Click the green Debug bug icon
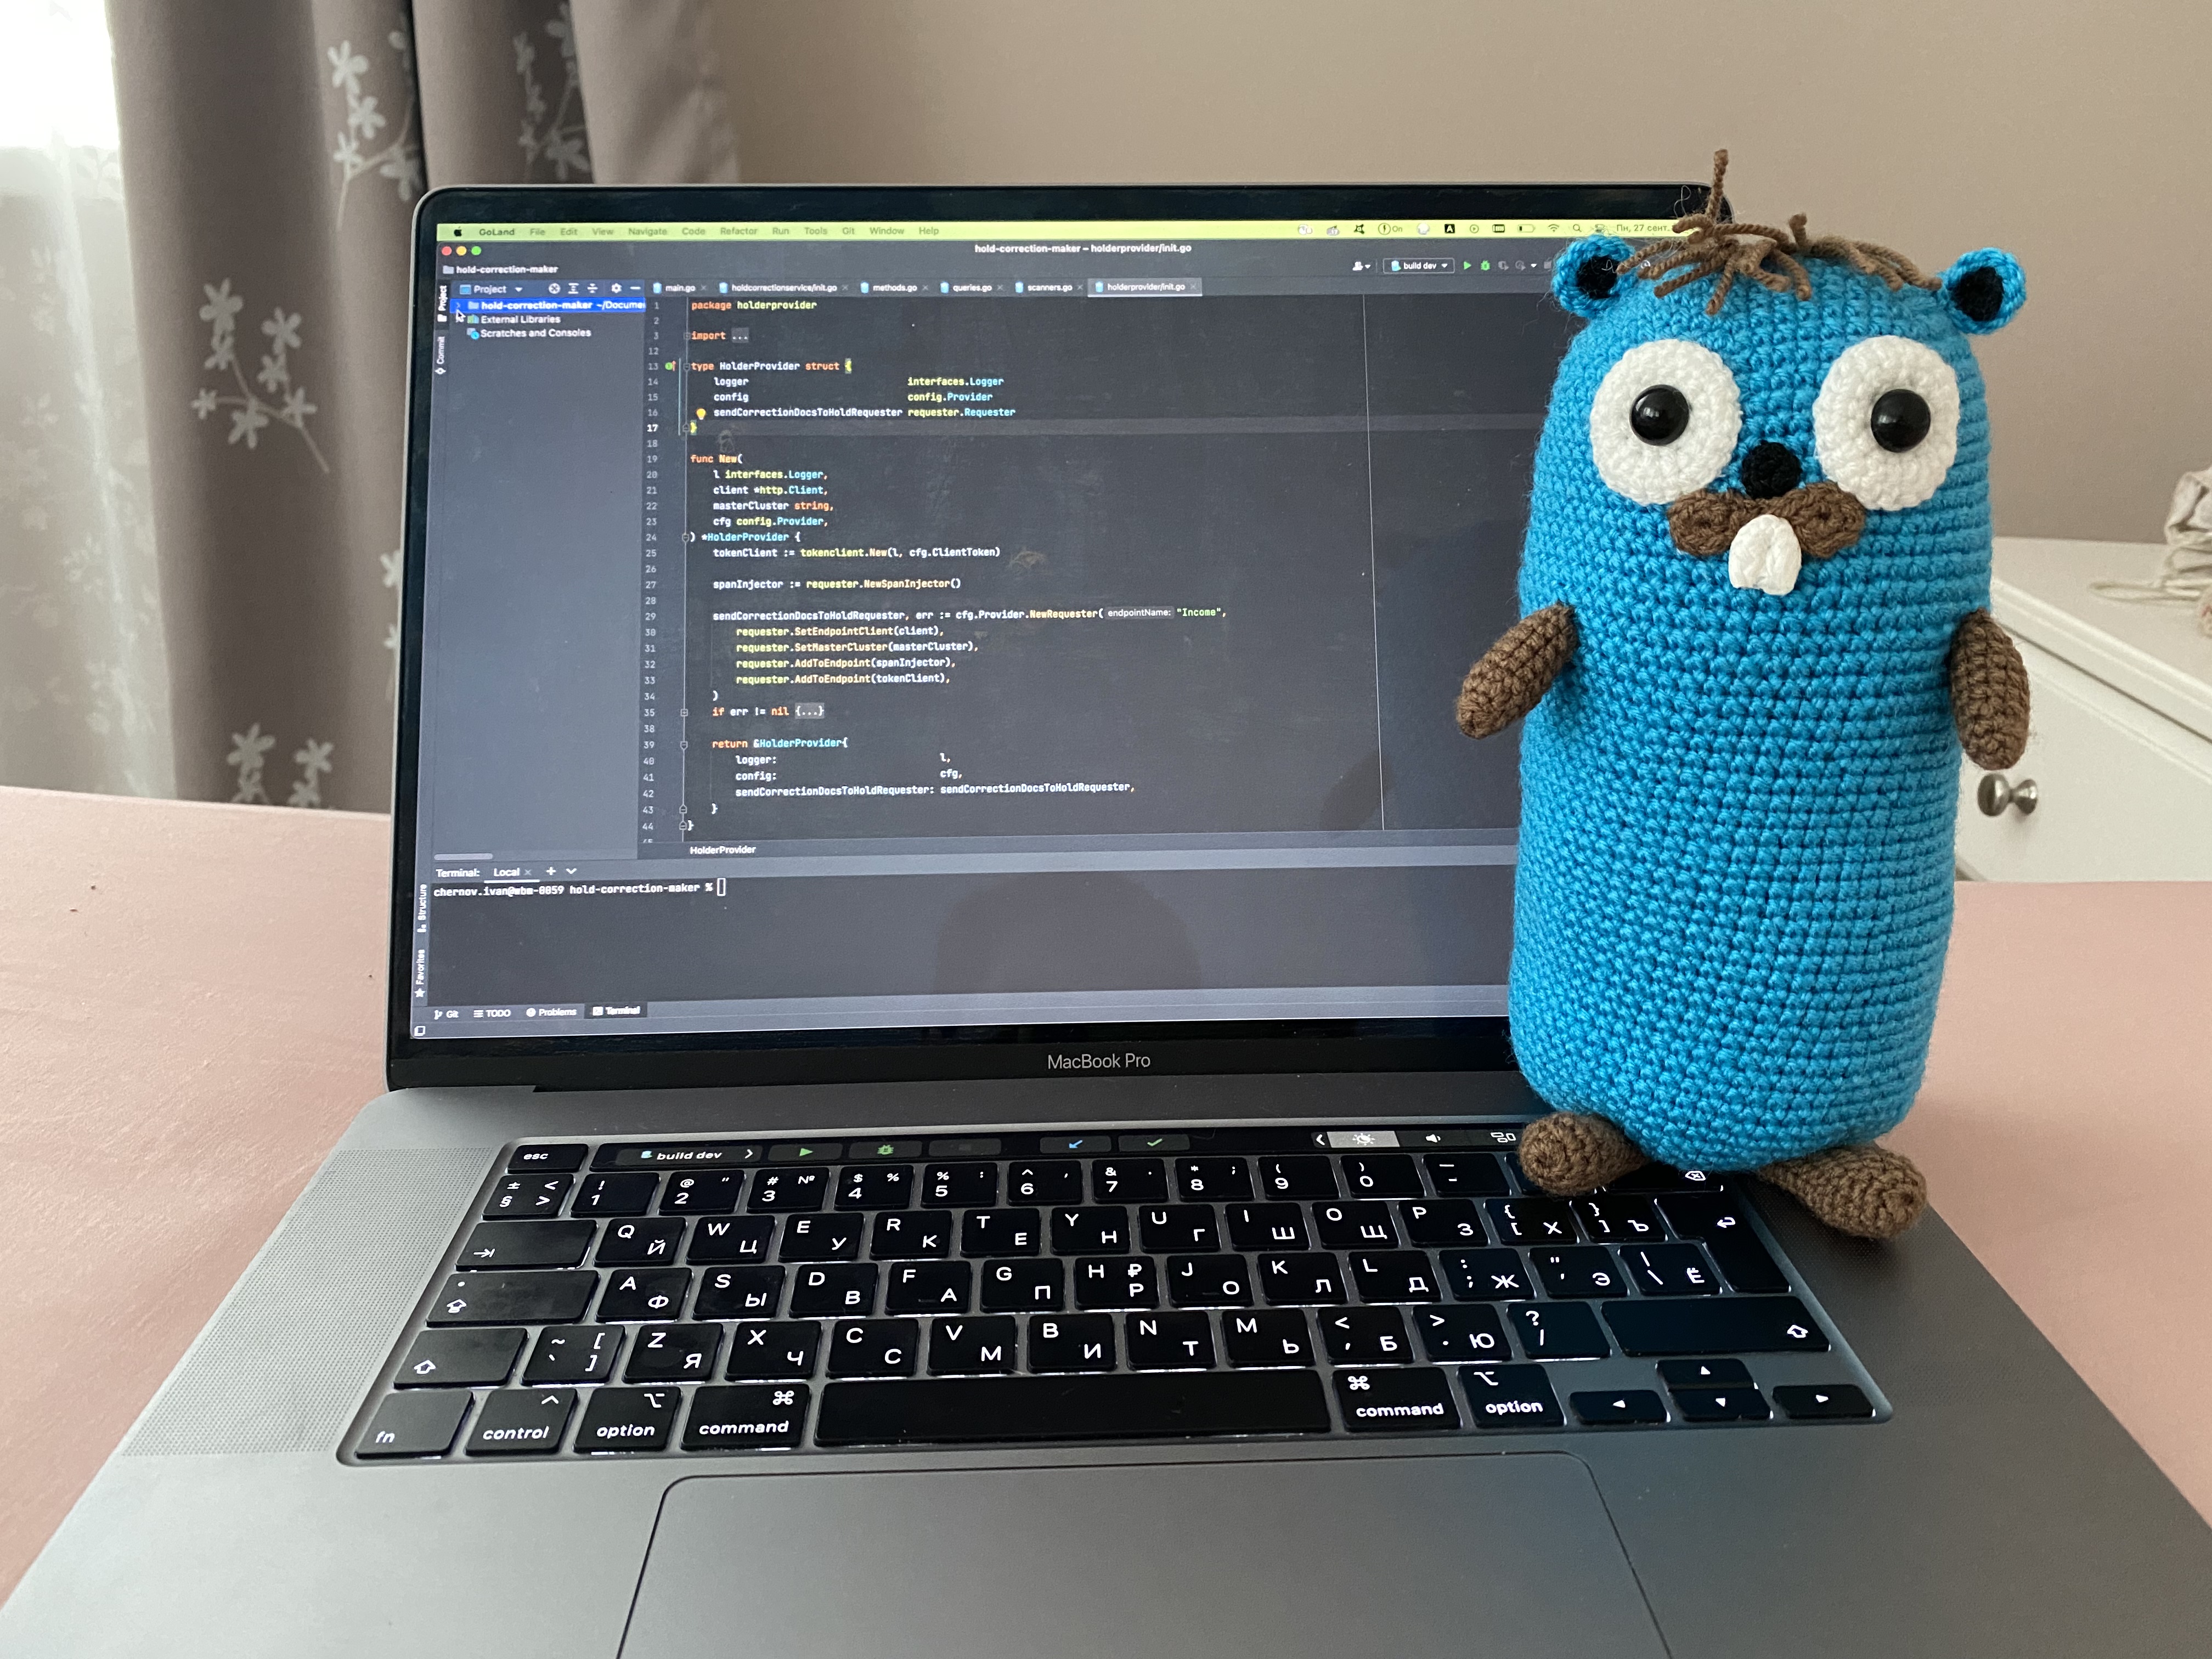This screenshot has height=1659, width=2212. [1485, 266]
